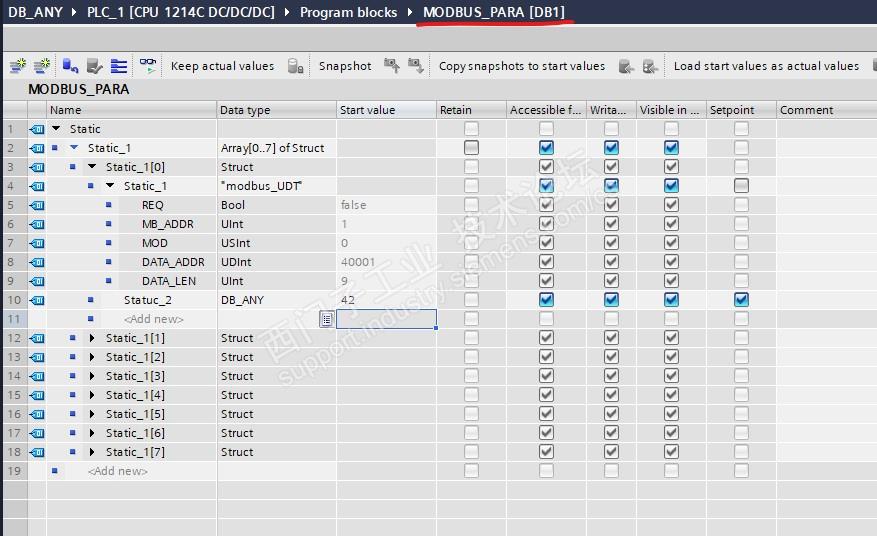Click first icon after Copy snapshots to start values
Screen dimensions: 877x536
[626, 67]
